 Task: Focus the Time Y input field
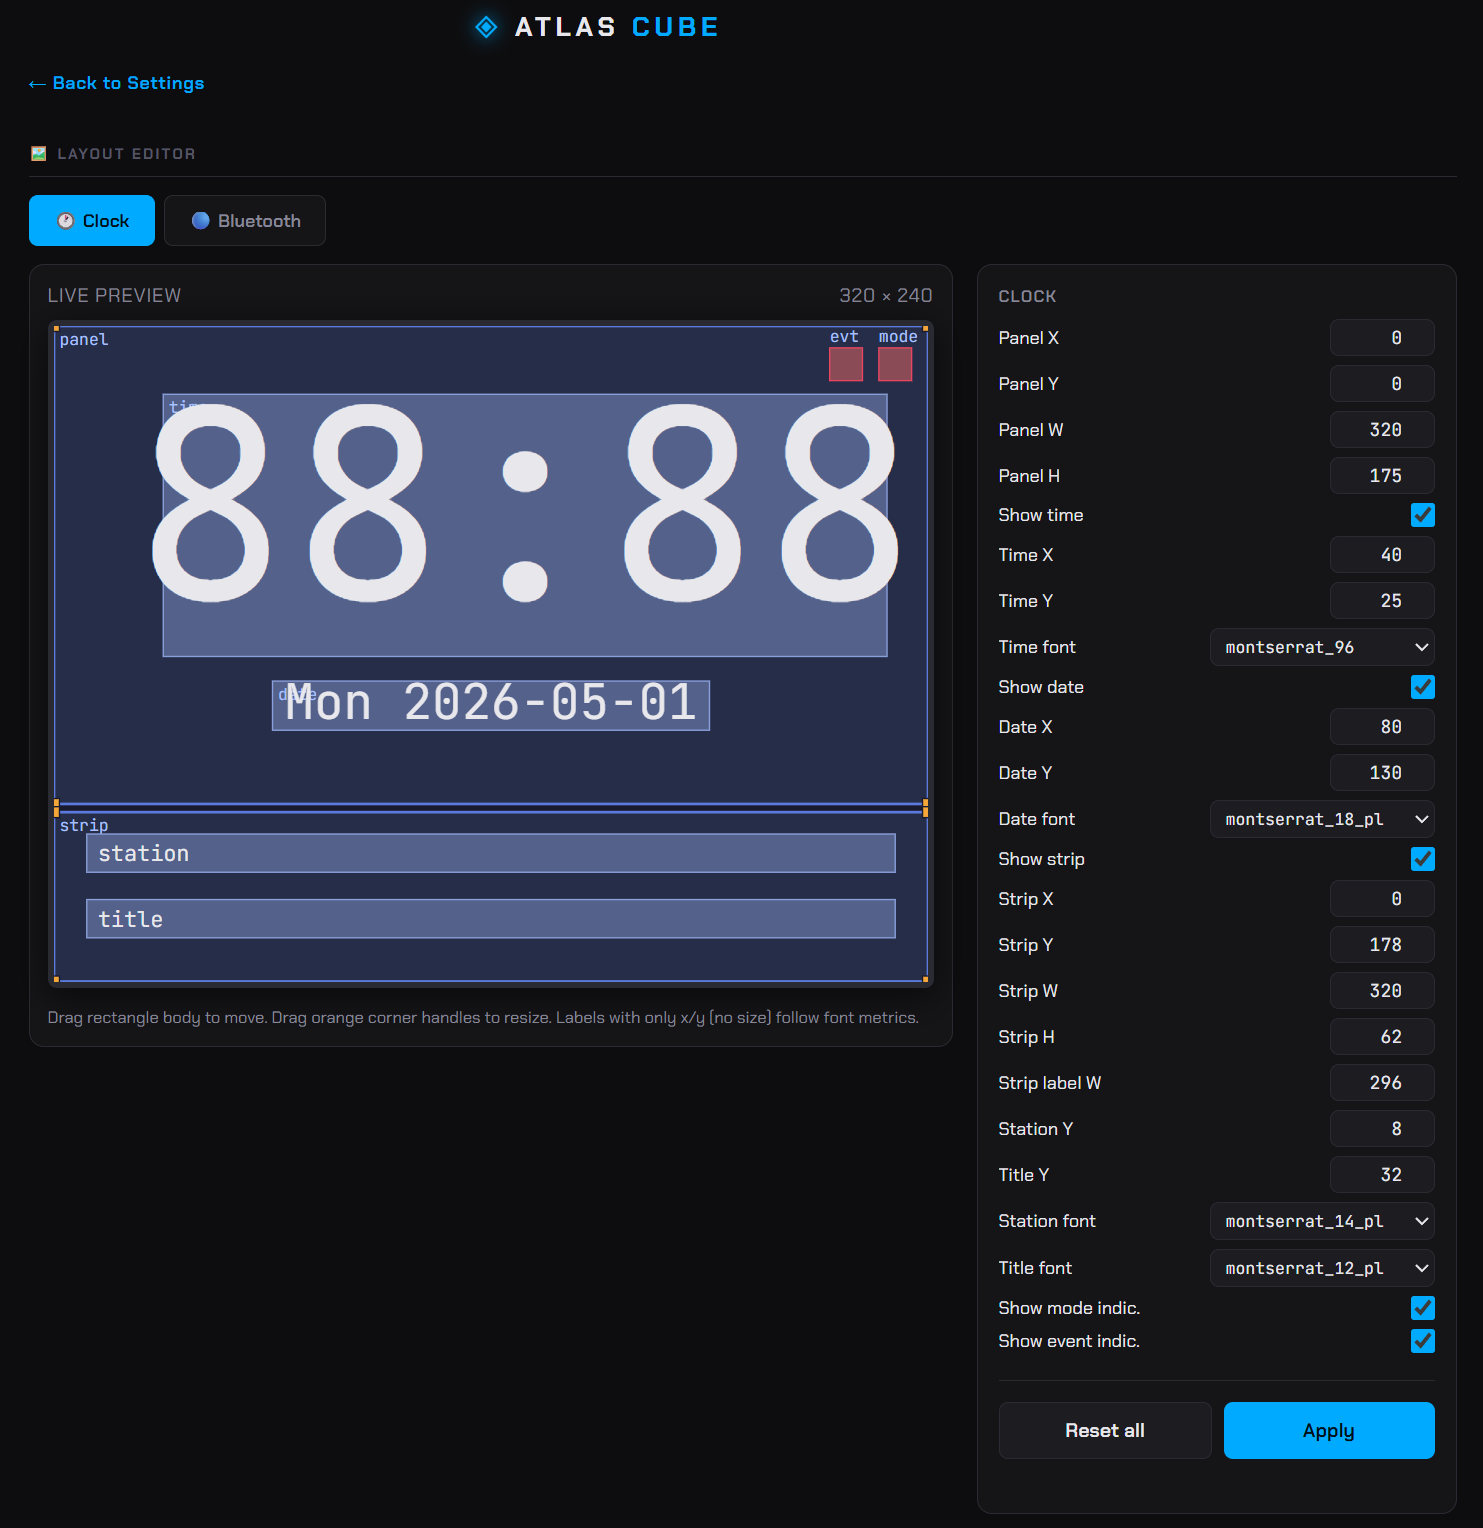1382,601
